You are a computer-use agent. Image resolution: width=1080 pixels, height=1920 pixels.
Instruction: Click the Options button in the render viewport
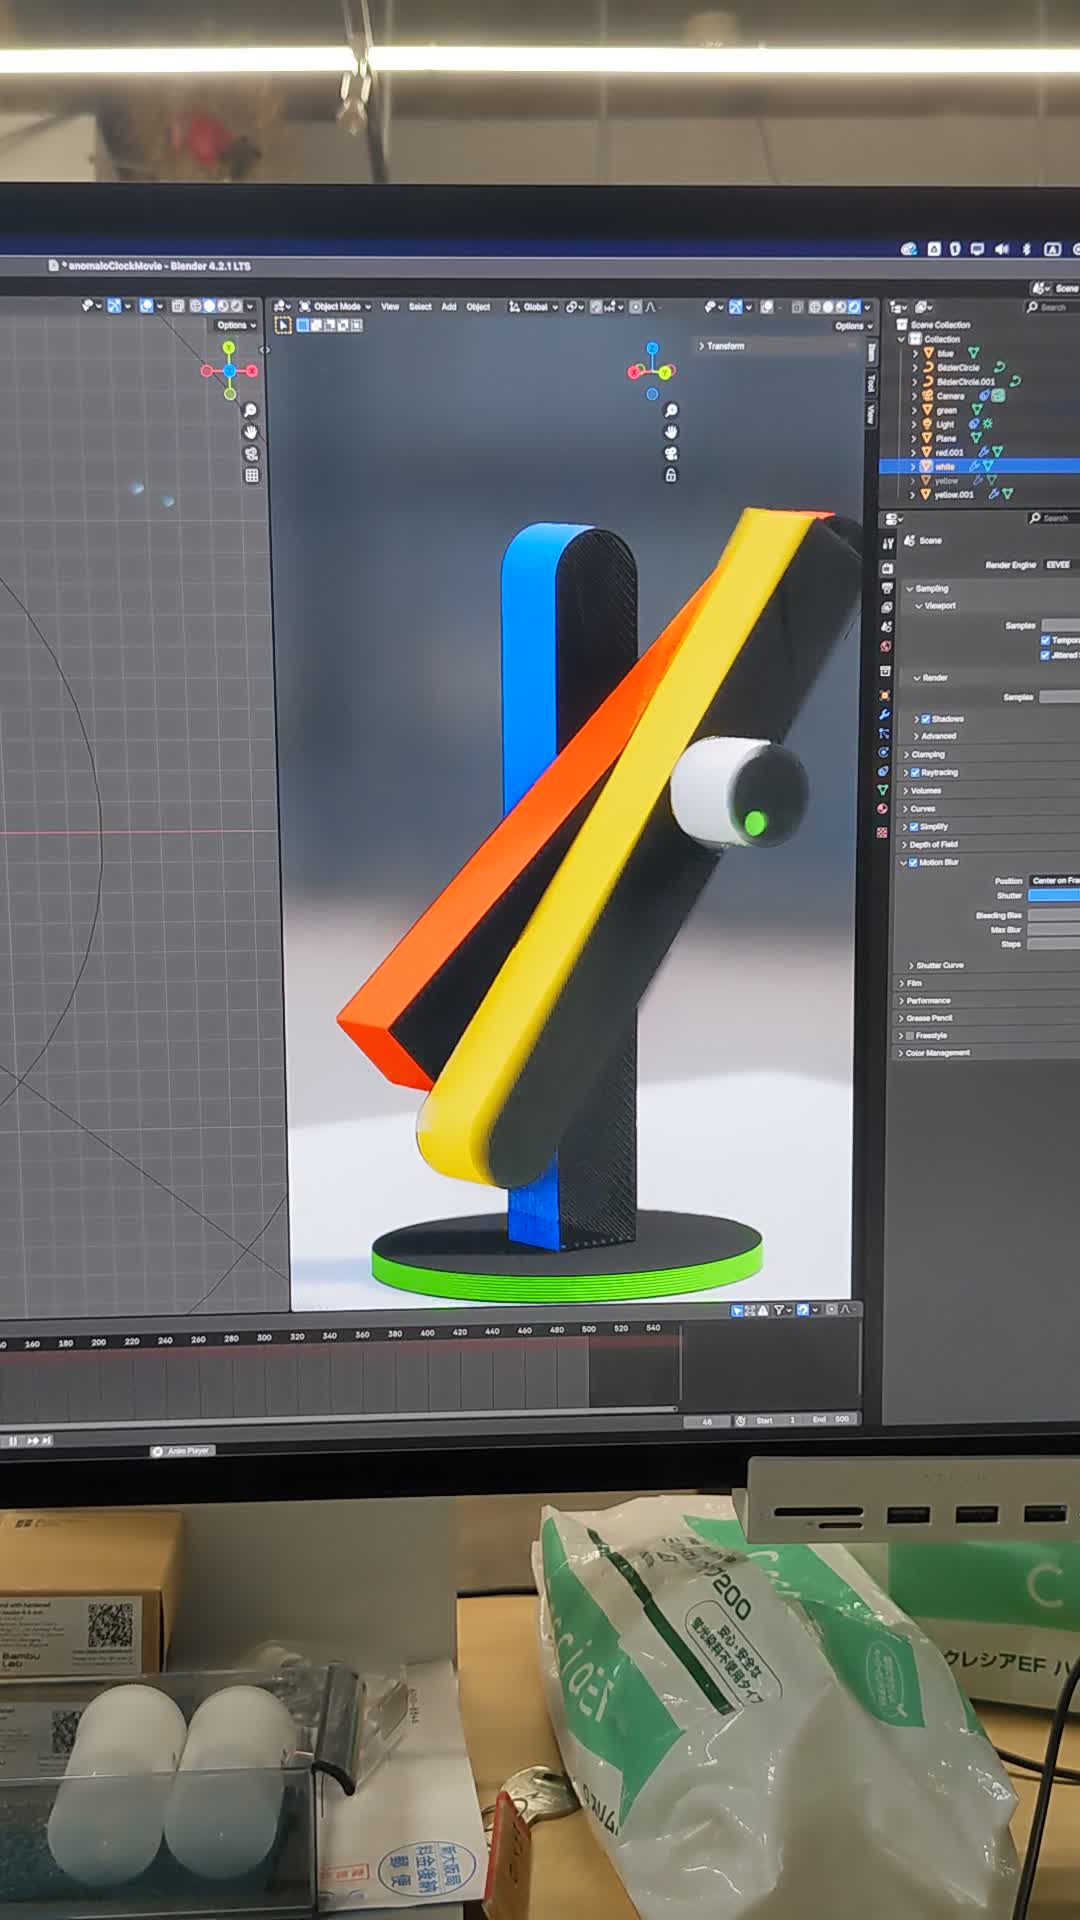click(x=853, y=326)
